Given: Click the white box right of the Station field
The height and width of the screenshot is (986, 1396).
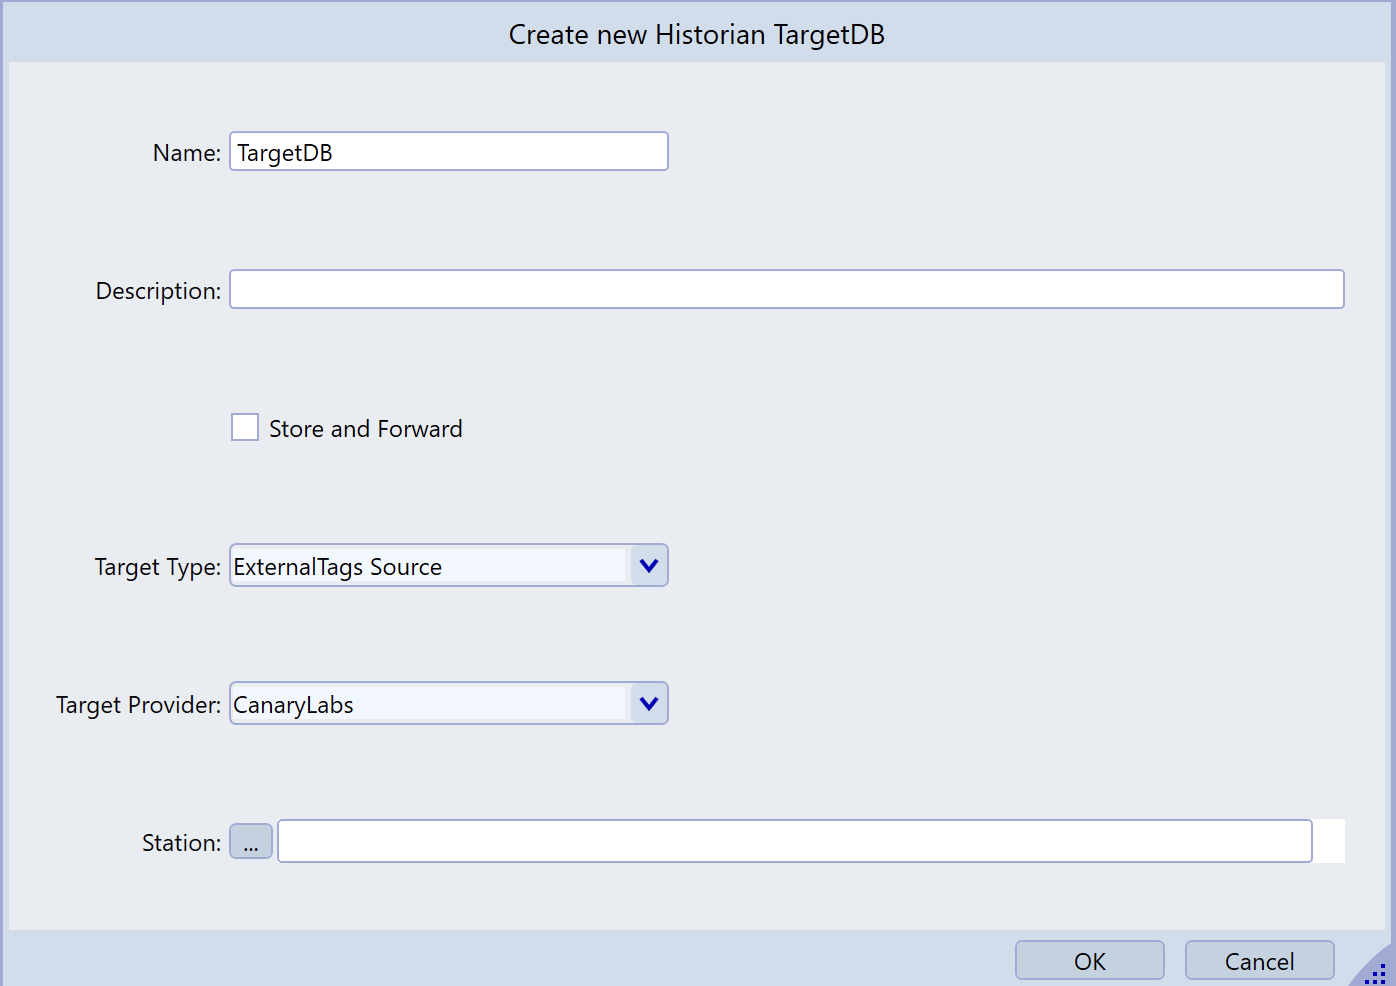Looking at the screenshot, I should (1329, 841).
